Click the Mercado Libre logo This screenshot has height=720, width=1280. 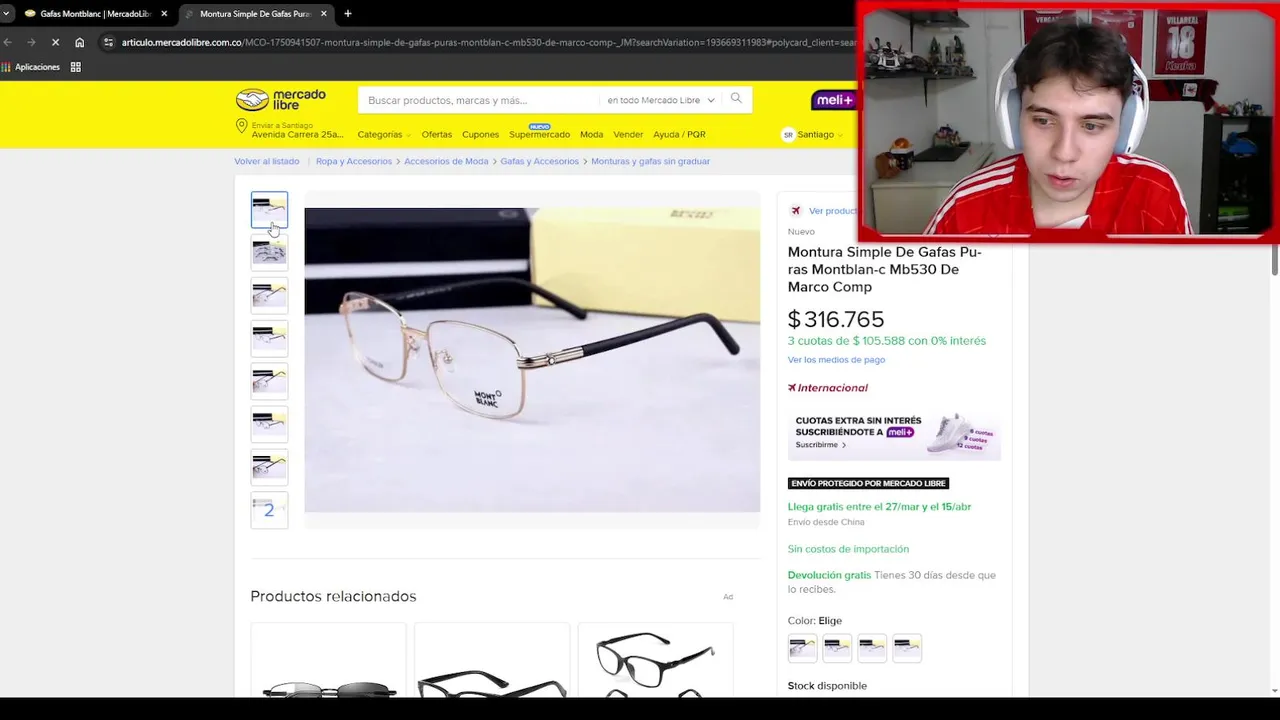[280, 99]
